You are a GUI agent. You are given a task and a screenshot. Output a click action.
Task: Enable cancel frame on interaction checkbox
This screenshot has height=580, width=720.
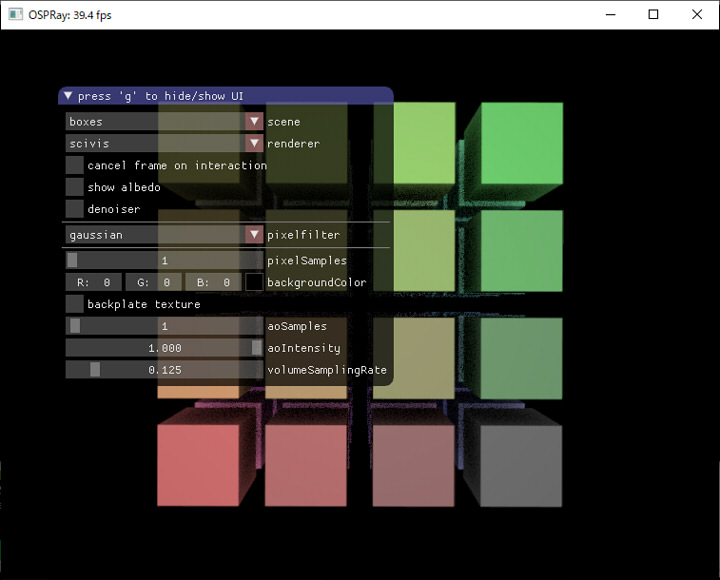pyautogui.click(x=75, y=165)
